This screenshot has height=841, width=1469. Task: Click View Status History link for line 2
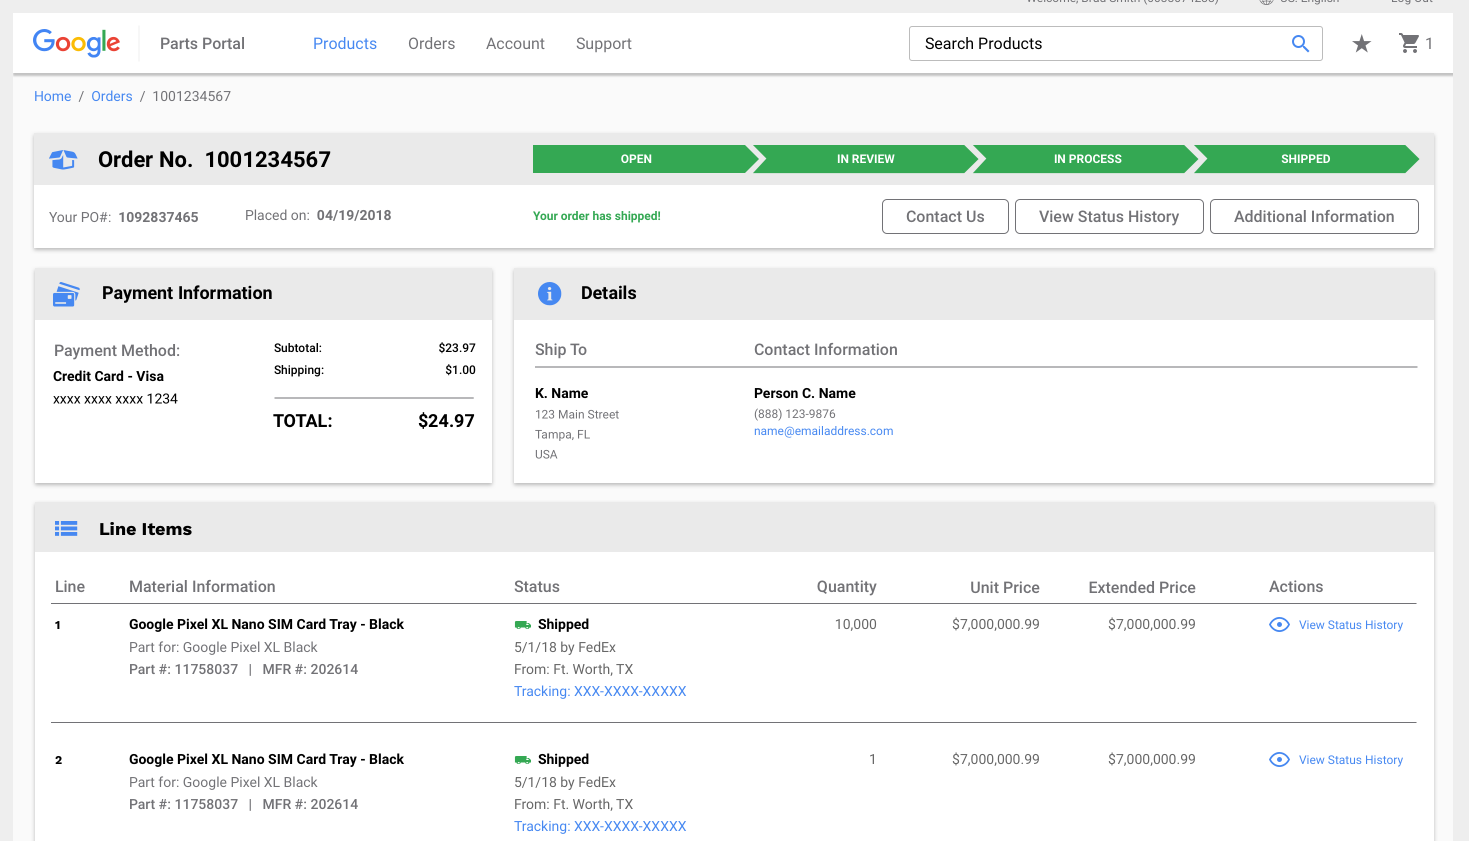point(1351,760)
